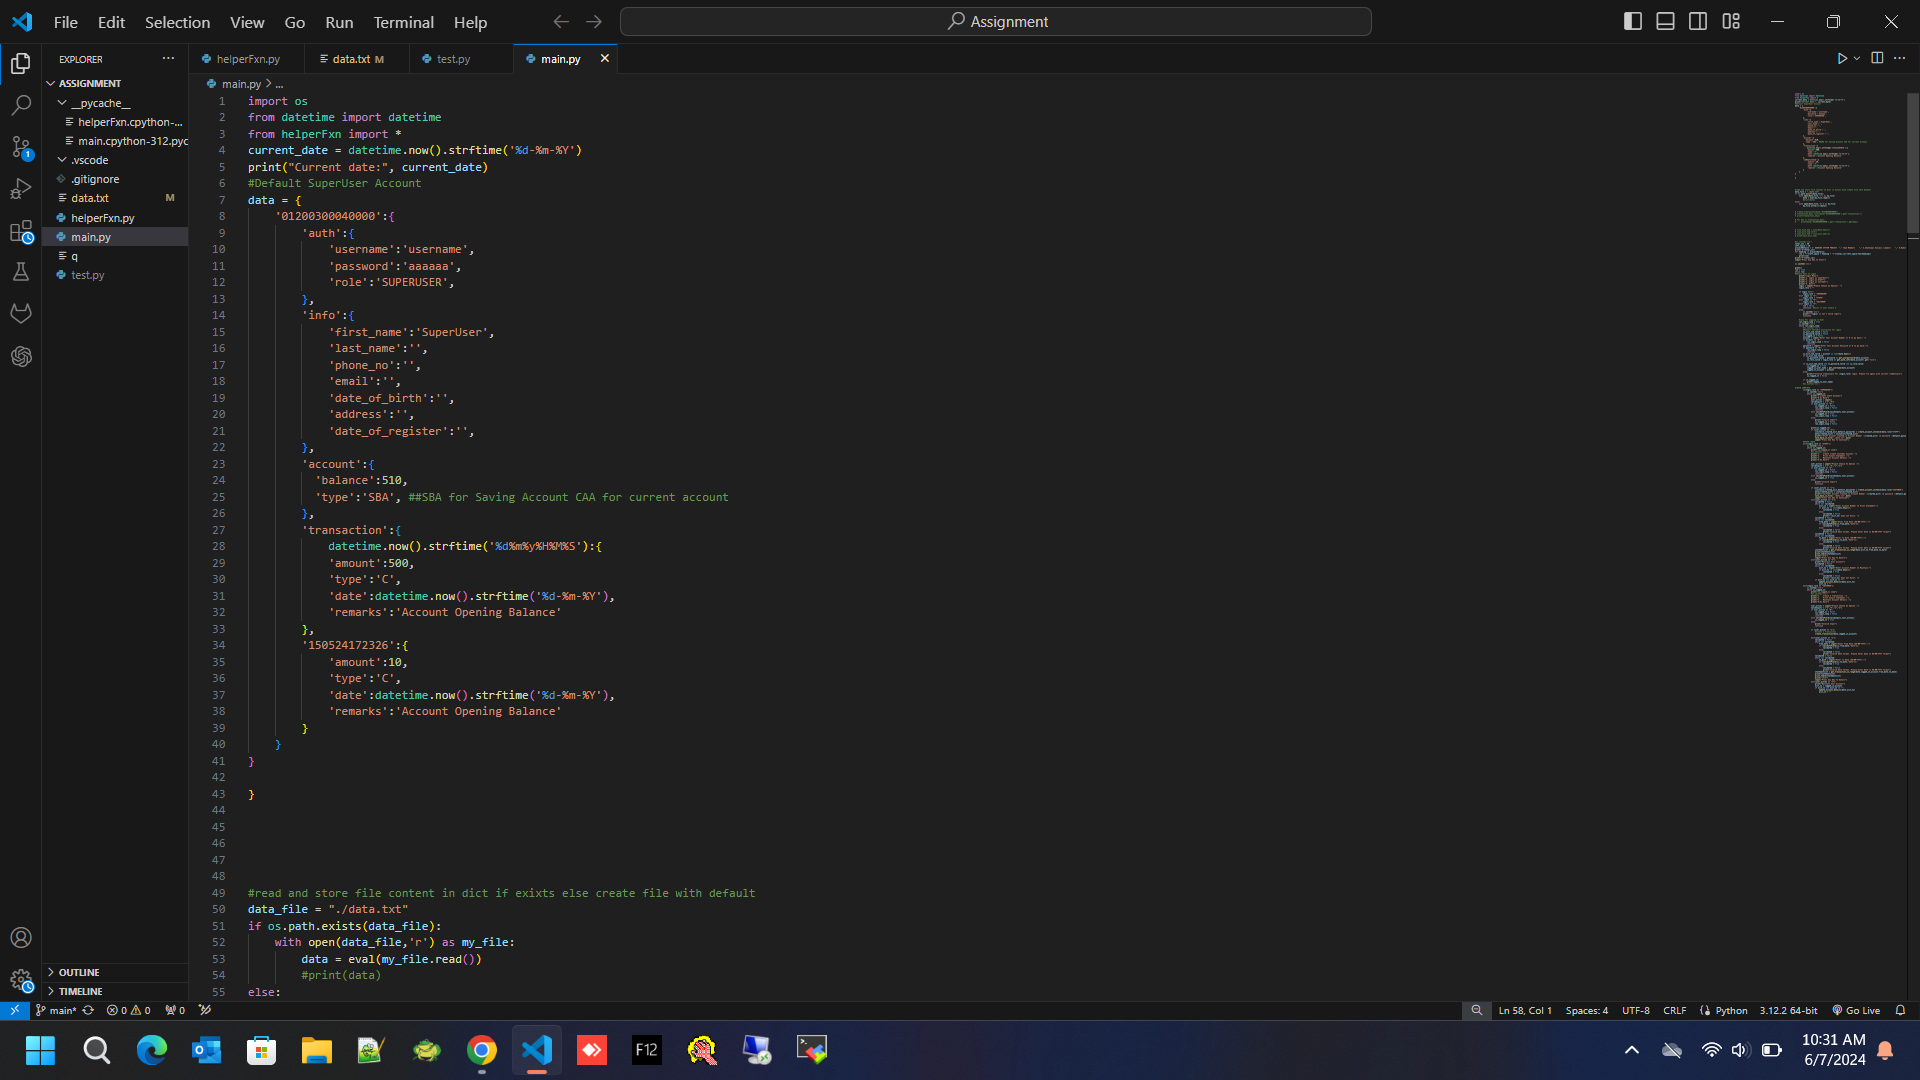
Task: Collapse the .vscode folder
Action: [x=89, y=160]
